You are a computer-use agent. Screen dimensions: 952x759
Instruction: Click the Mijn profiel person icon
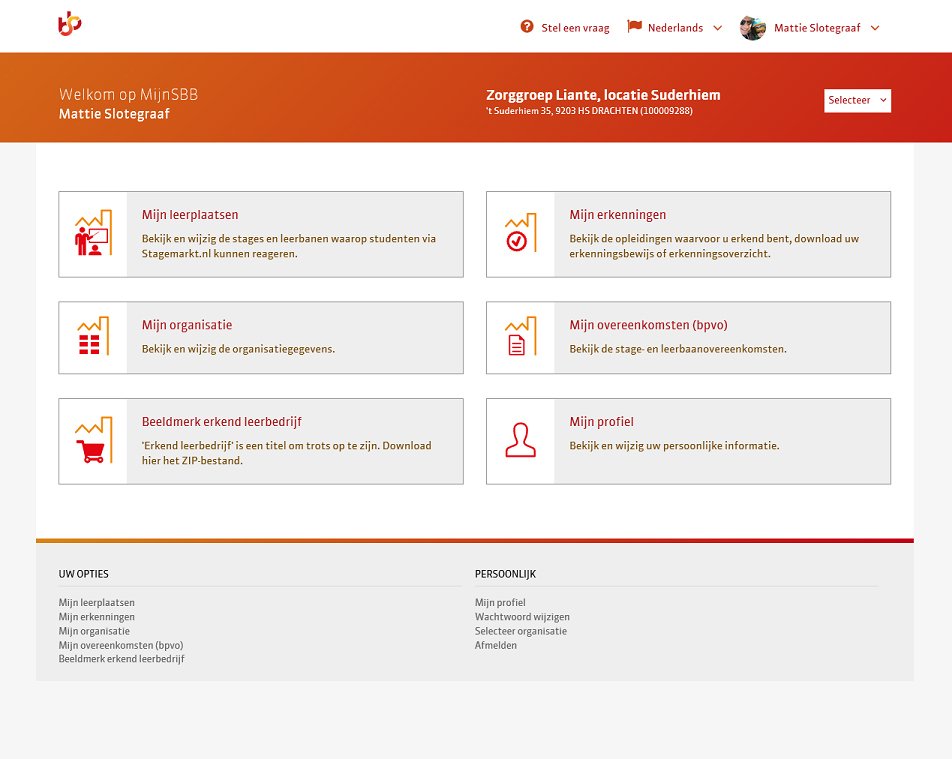tap(521, 440)
